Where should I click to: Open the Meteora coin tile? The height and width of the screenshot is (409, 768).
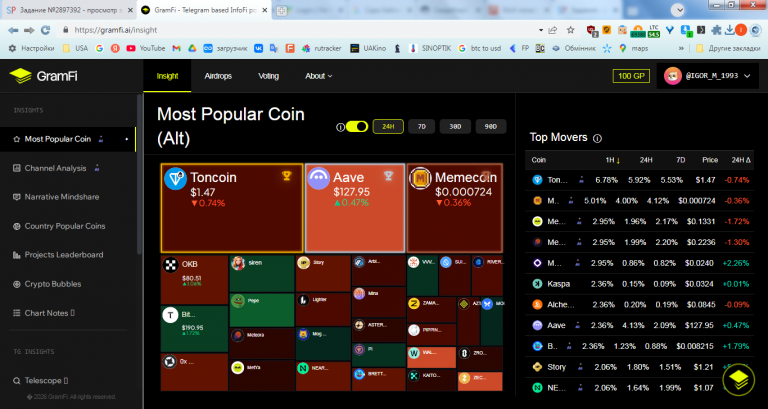click(x=262, y=343)
